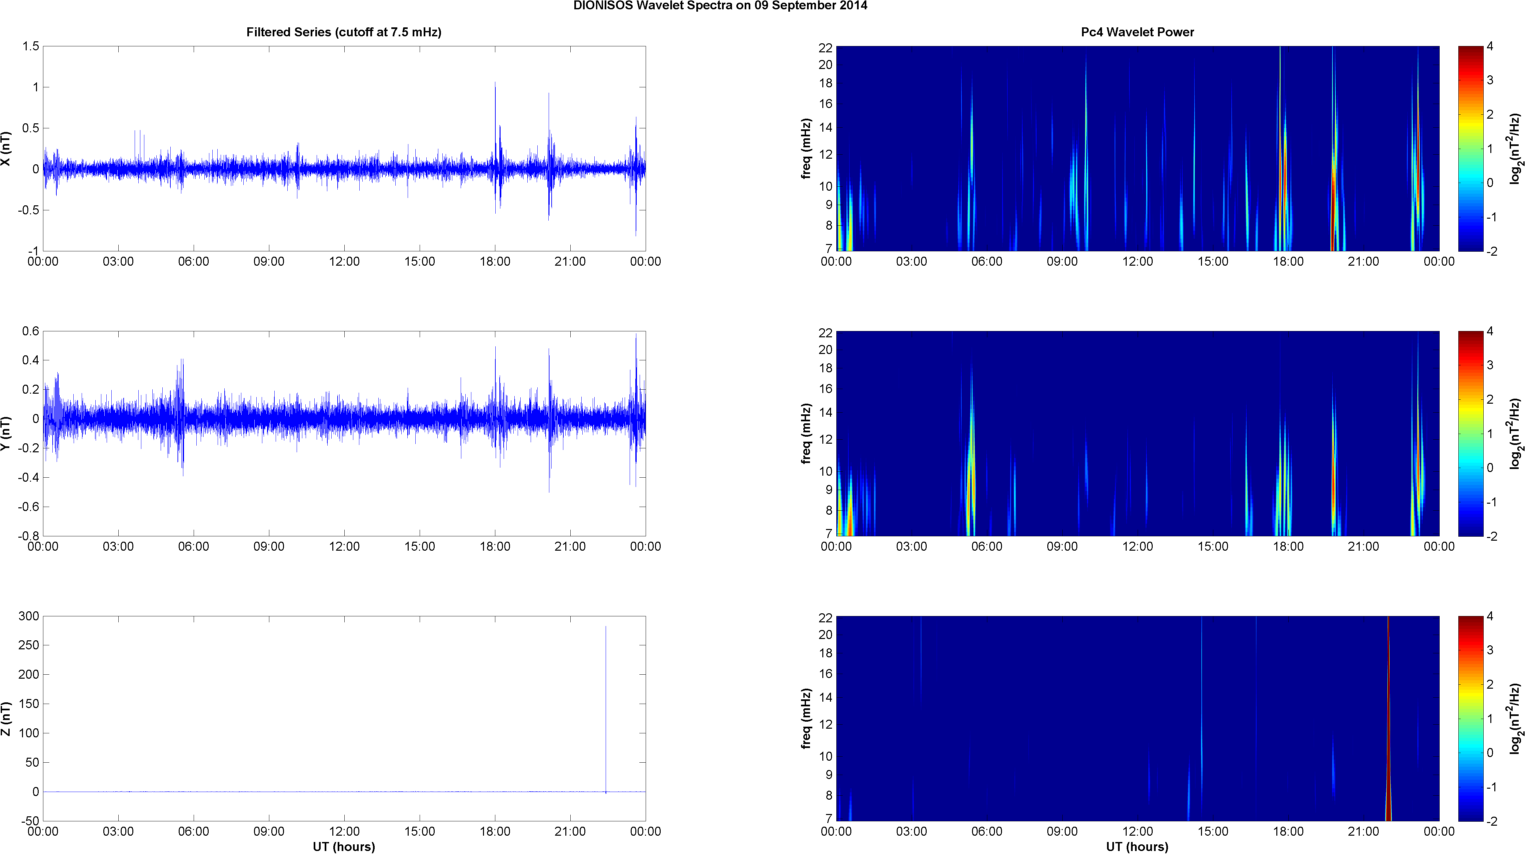Image resolution: width=1525 pixels, height=854 pixels.
Task: Click 'UT (hours)' label under the Z series plot
Action: [344, 846]
